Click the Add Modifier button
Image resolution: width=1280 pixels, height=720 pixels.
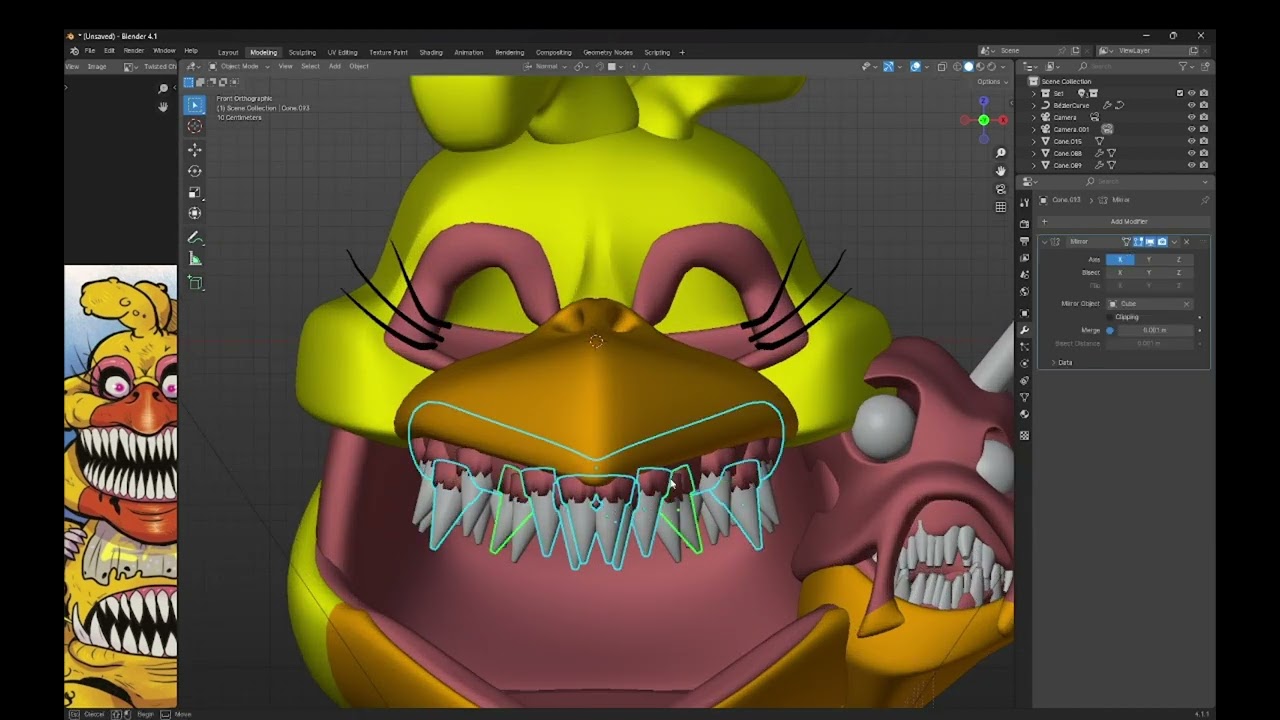click(1124, 222)
